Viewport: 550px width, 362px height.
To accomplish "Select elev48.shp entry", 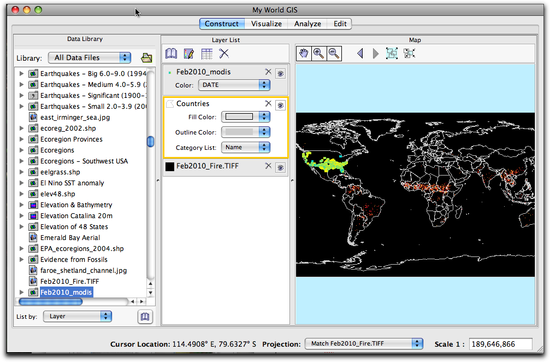I will (58, 194).
